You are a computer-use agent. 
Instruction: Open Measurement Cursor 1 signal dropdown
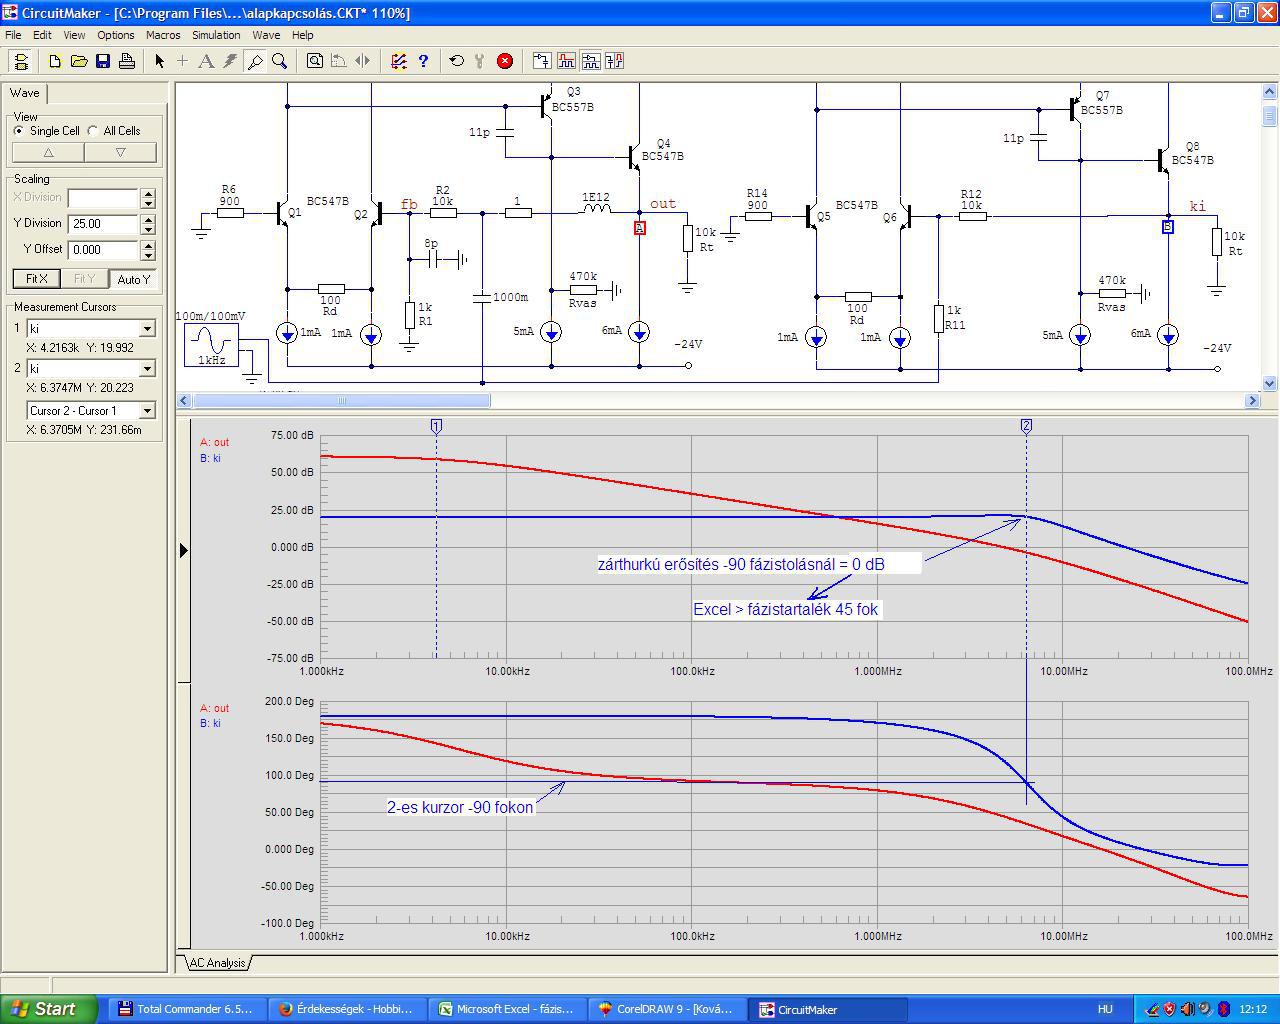pos(147,329)
